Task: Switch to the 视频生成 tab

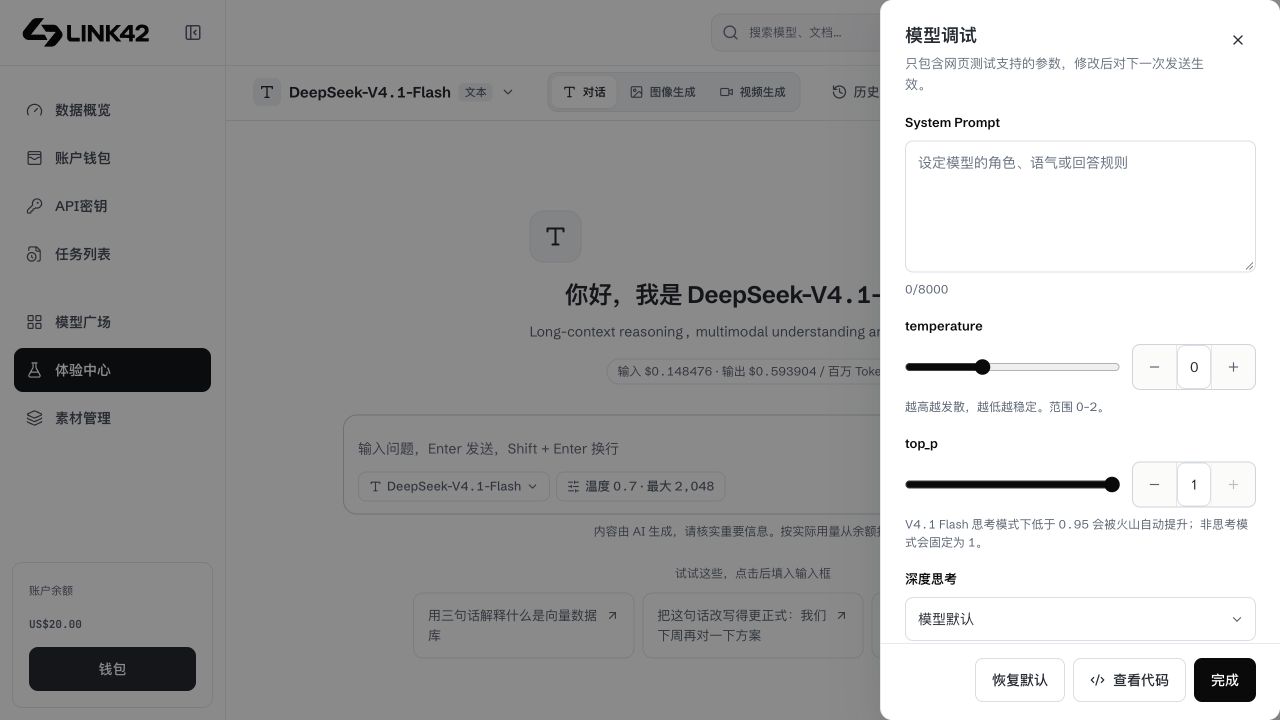Action: pyautogui.click(x=752, y=92)
